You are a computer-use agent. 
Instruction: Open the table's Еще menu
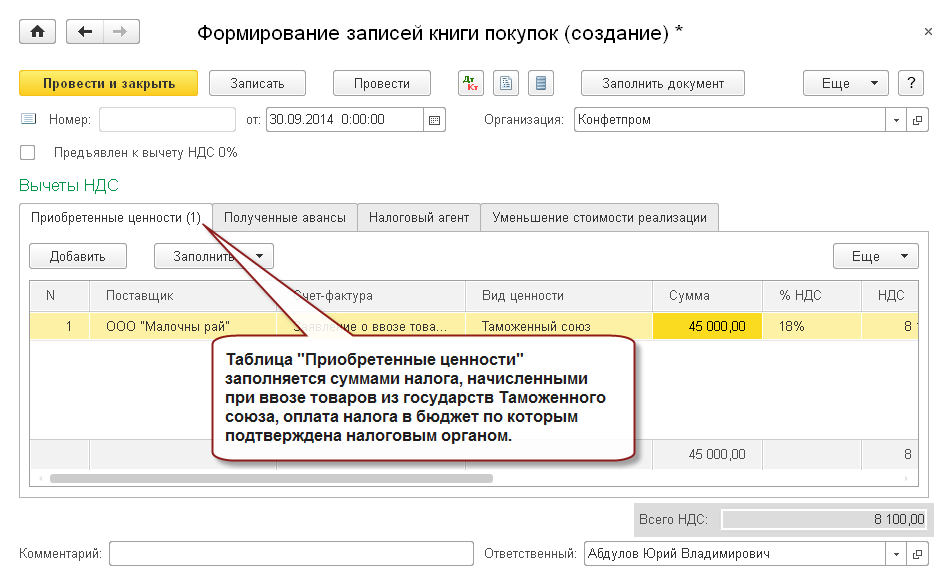(875, 256)
